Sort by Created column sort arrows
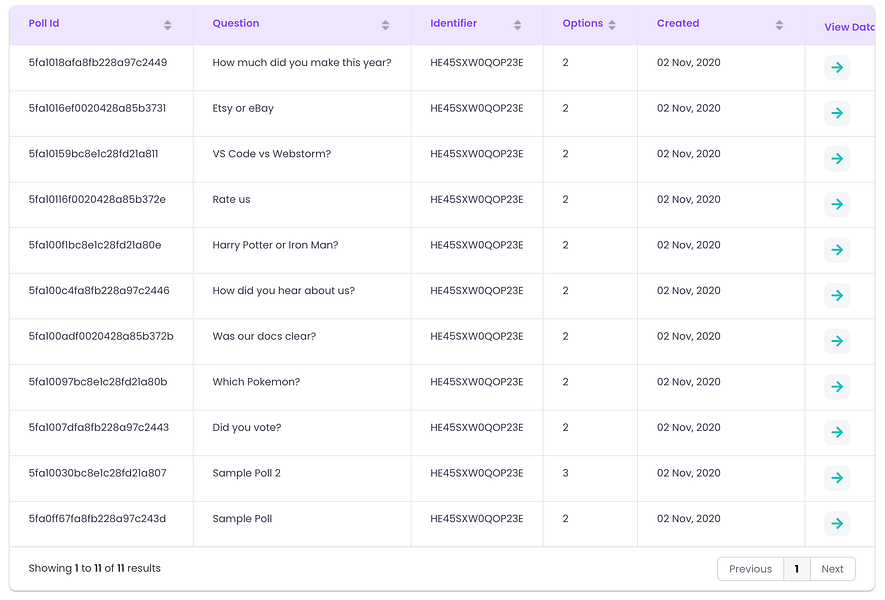The height and width of the screenshot is (600, 885). click(779, 25)
